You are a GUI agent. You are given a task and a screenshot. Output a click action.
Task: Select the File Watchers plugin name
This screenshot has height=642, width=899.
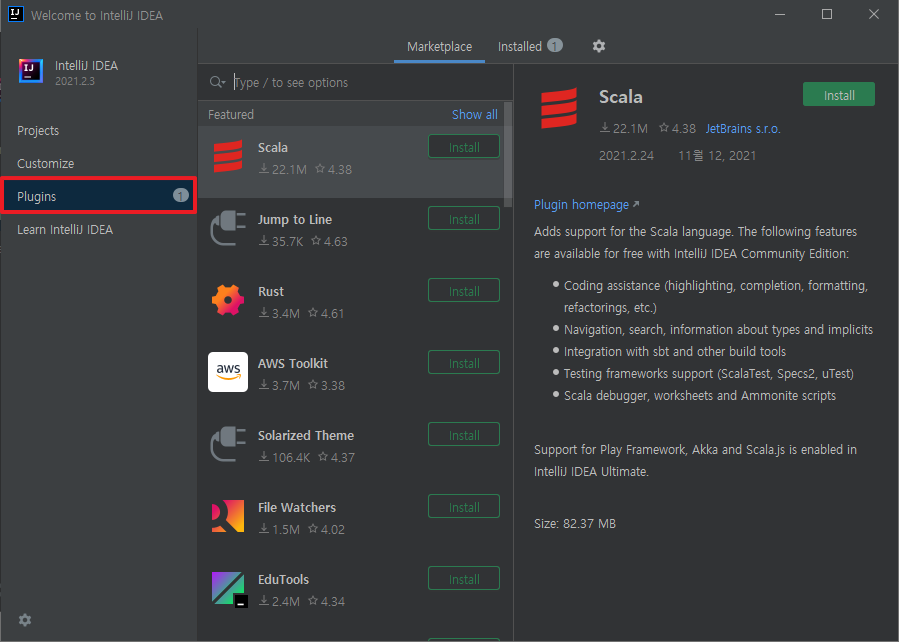[x=296, y=507]
